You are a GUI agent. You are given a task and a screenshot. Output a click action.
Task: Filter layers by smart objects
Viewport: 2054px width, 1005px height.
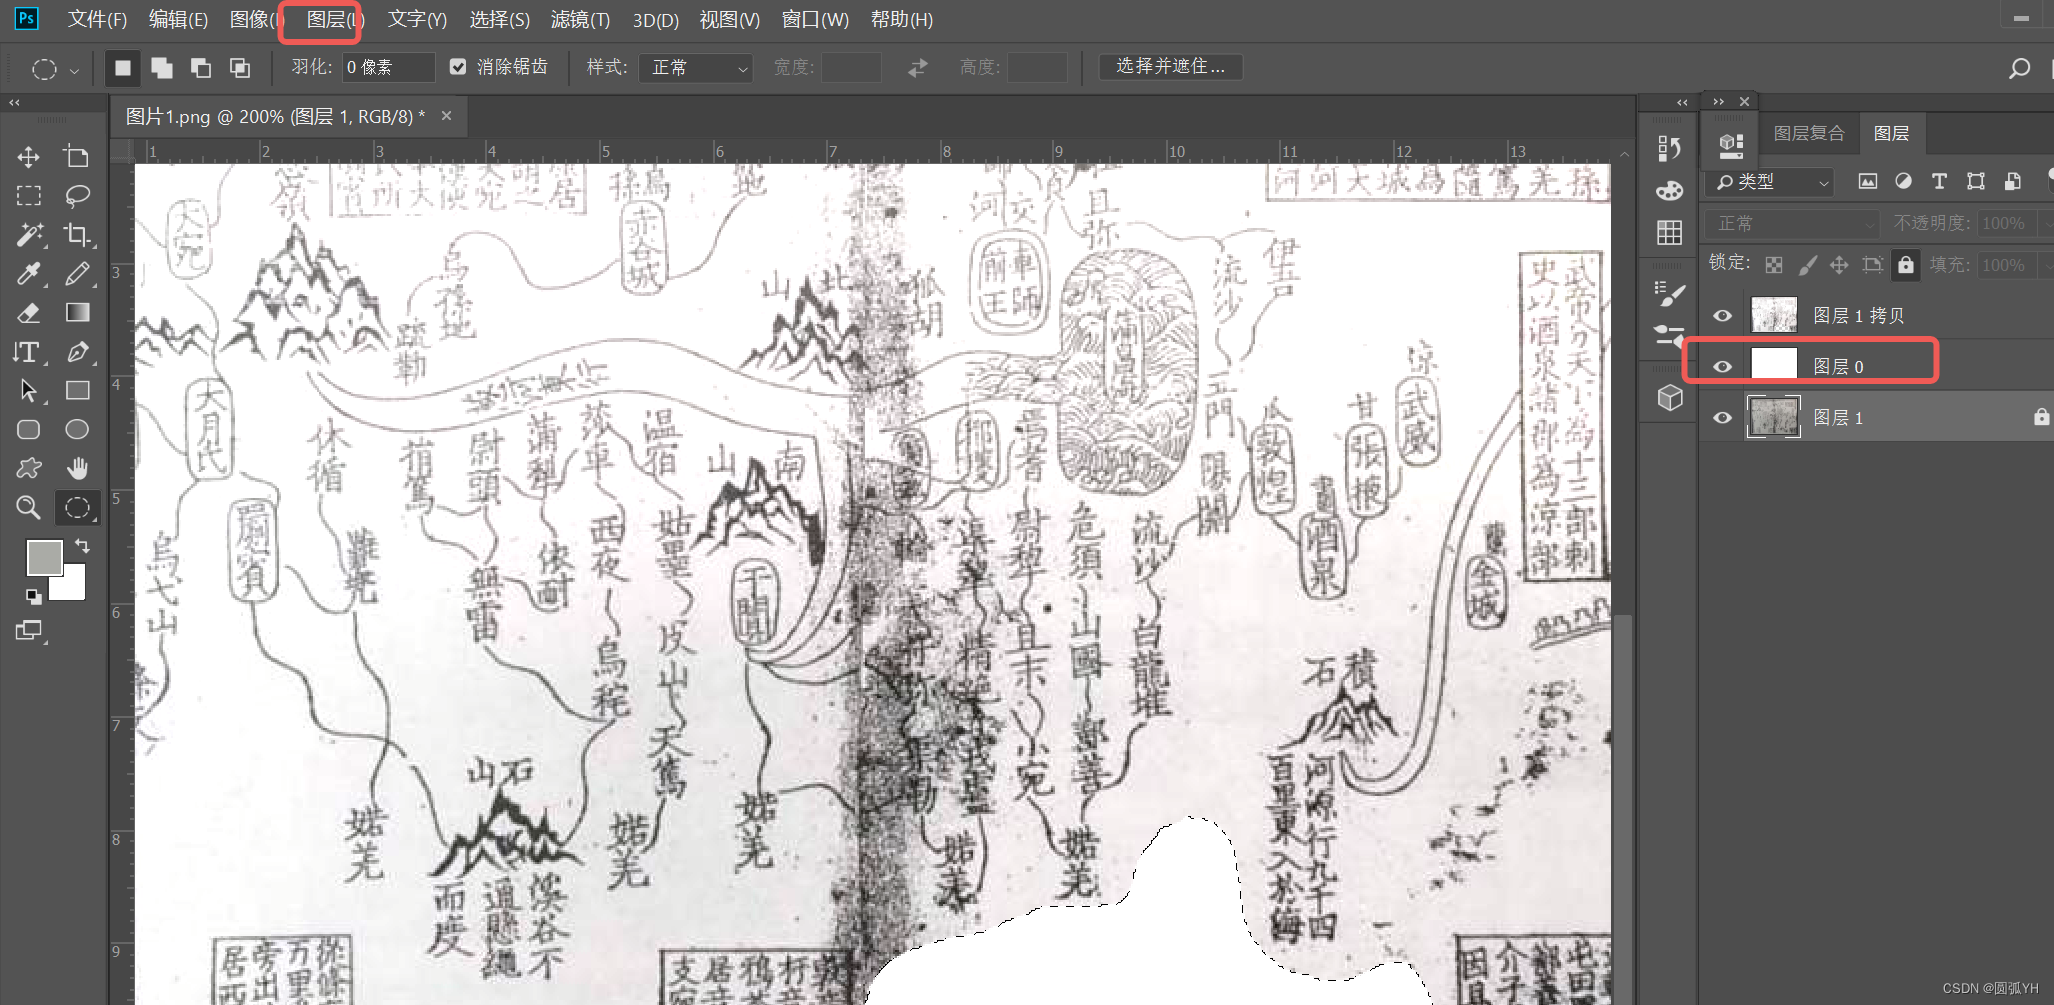click(x=2012, y=181)
